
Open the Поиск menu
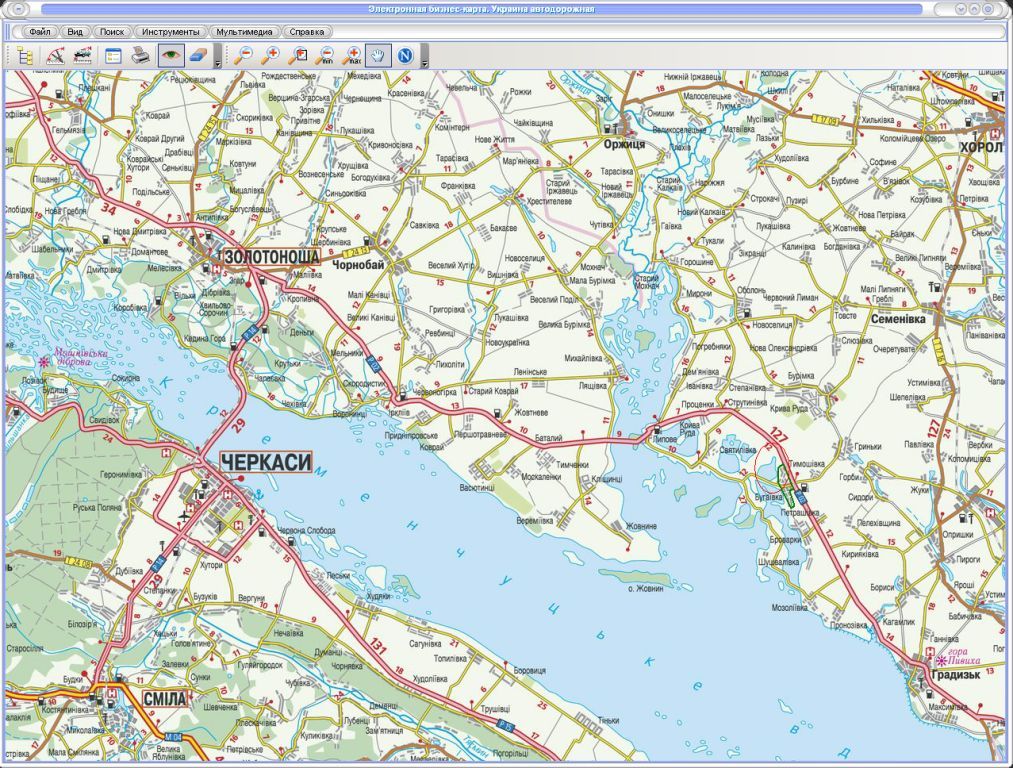[112, 32]
